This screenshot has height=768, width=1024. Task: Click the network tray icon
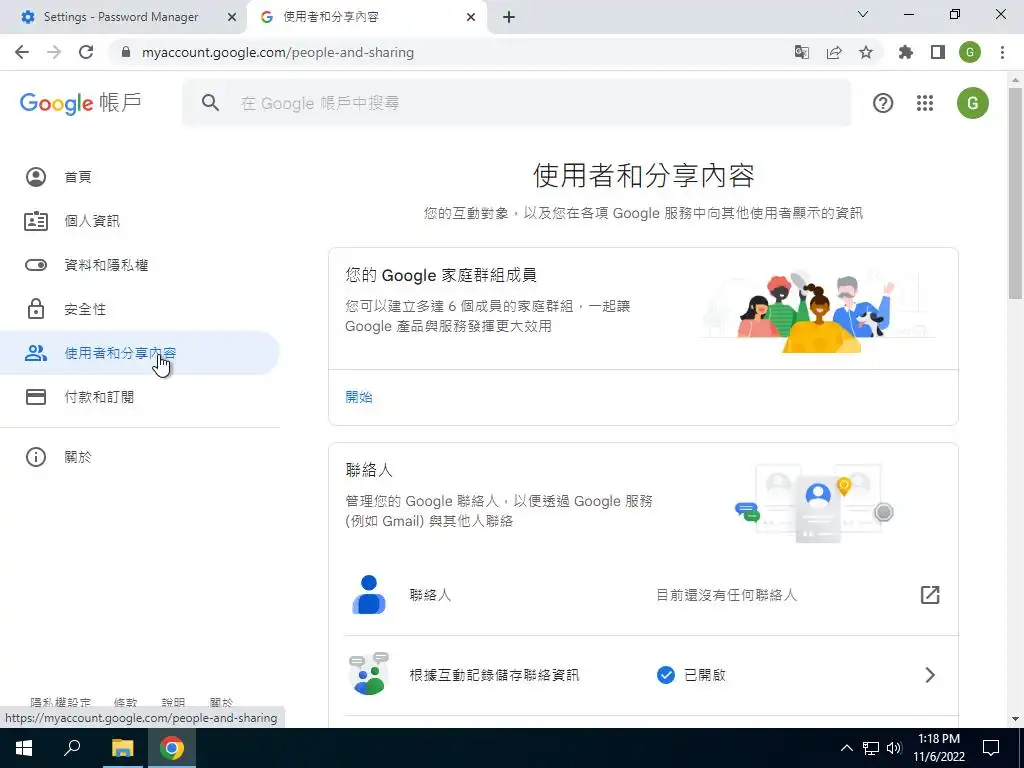871,748
